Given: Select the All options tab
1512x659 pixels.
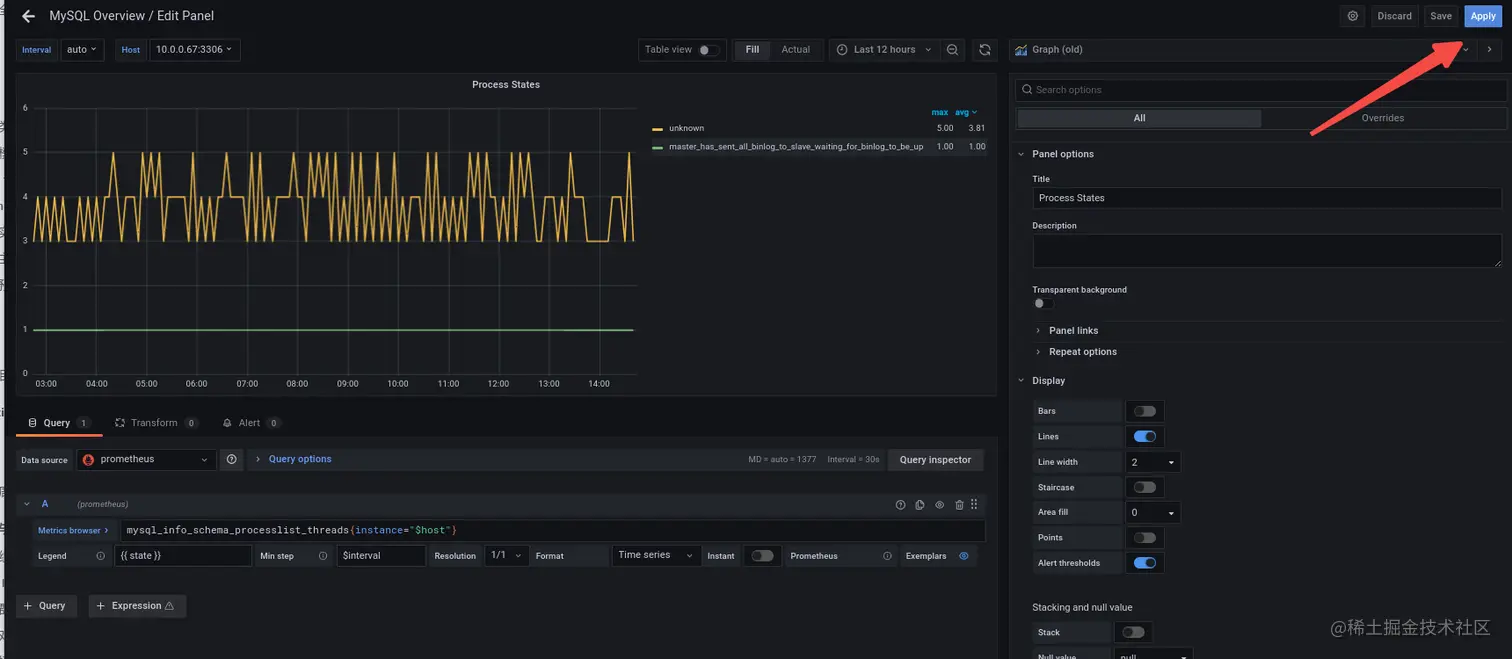Looking at the screenshot, I should click(x=1139, y=118).
